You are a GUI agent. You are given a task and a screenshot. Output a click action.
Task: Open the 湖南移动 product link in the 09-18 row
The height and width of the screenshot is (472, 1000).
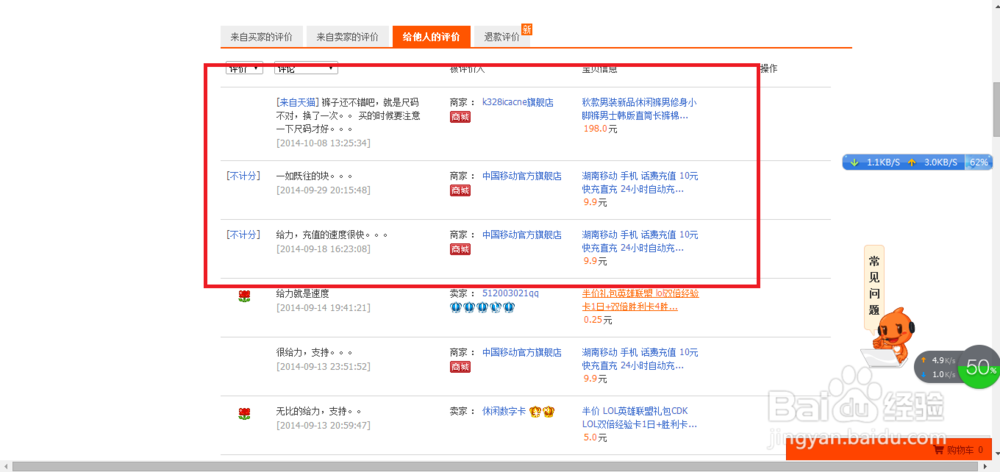640,241
